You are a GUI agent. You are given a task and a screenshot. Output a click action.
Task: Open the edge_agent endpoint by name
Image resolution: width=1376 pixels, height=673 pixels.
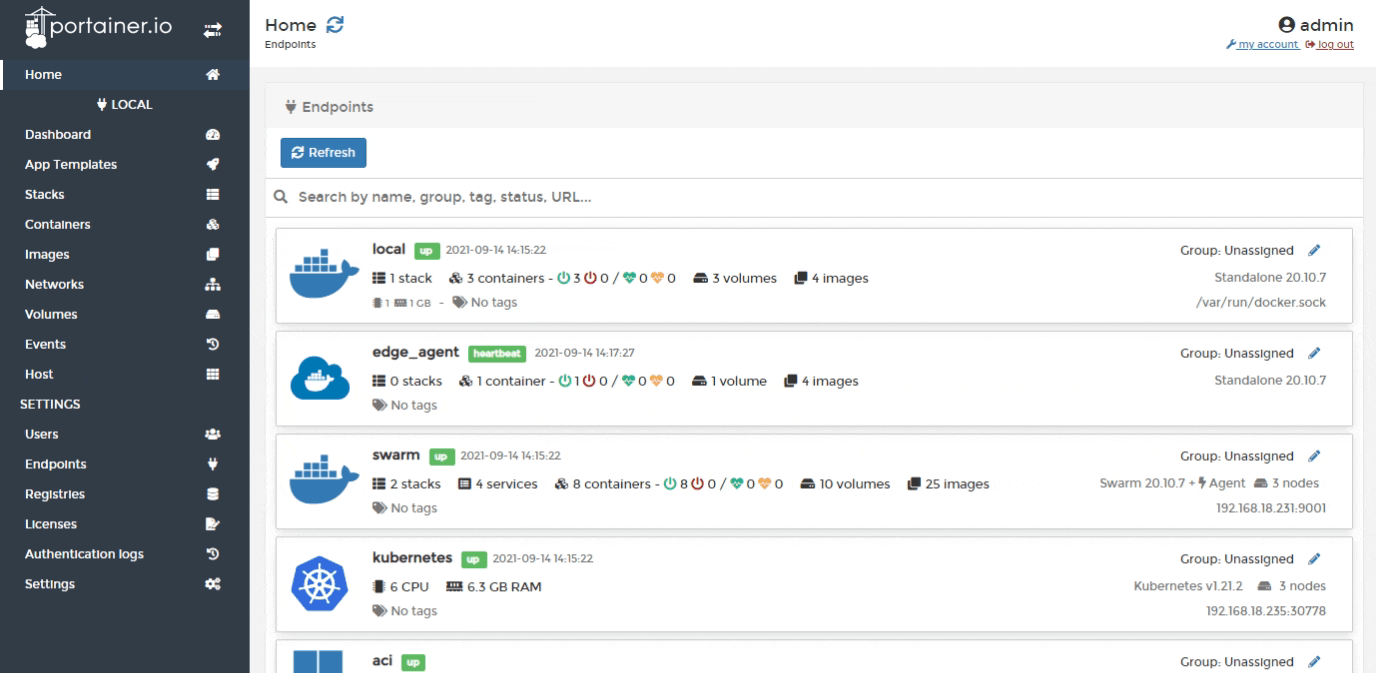415,352
